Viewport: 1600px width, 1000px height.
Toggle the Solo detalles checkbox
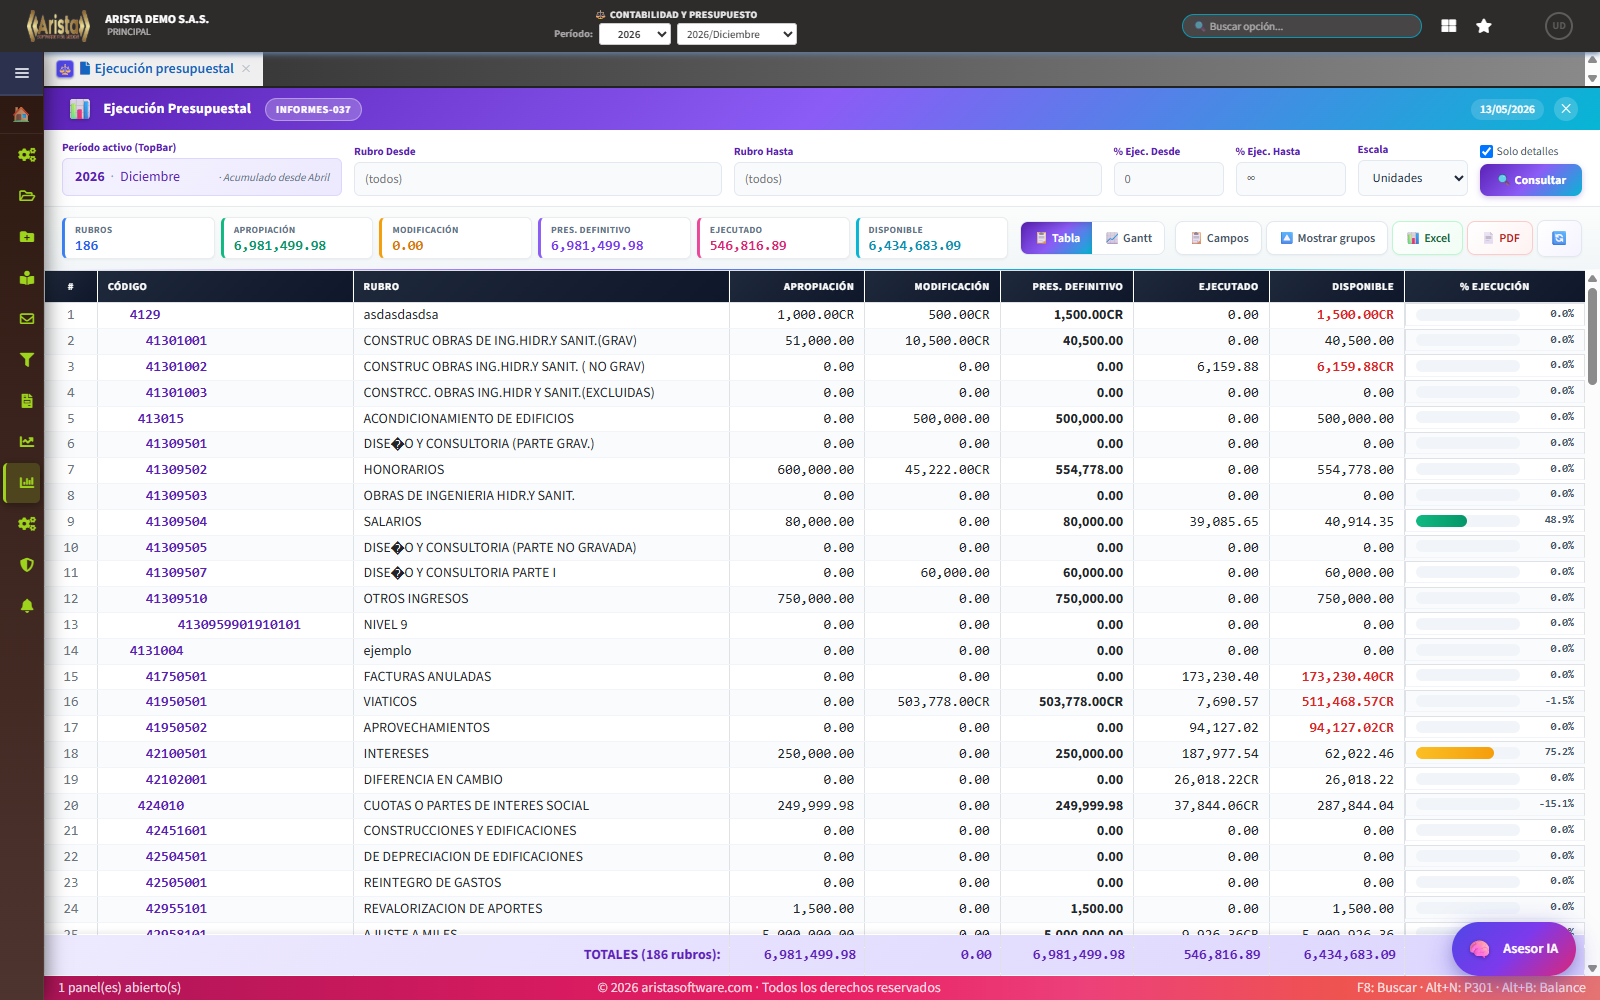pos(1486,152)
